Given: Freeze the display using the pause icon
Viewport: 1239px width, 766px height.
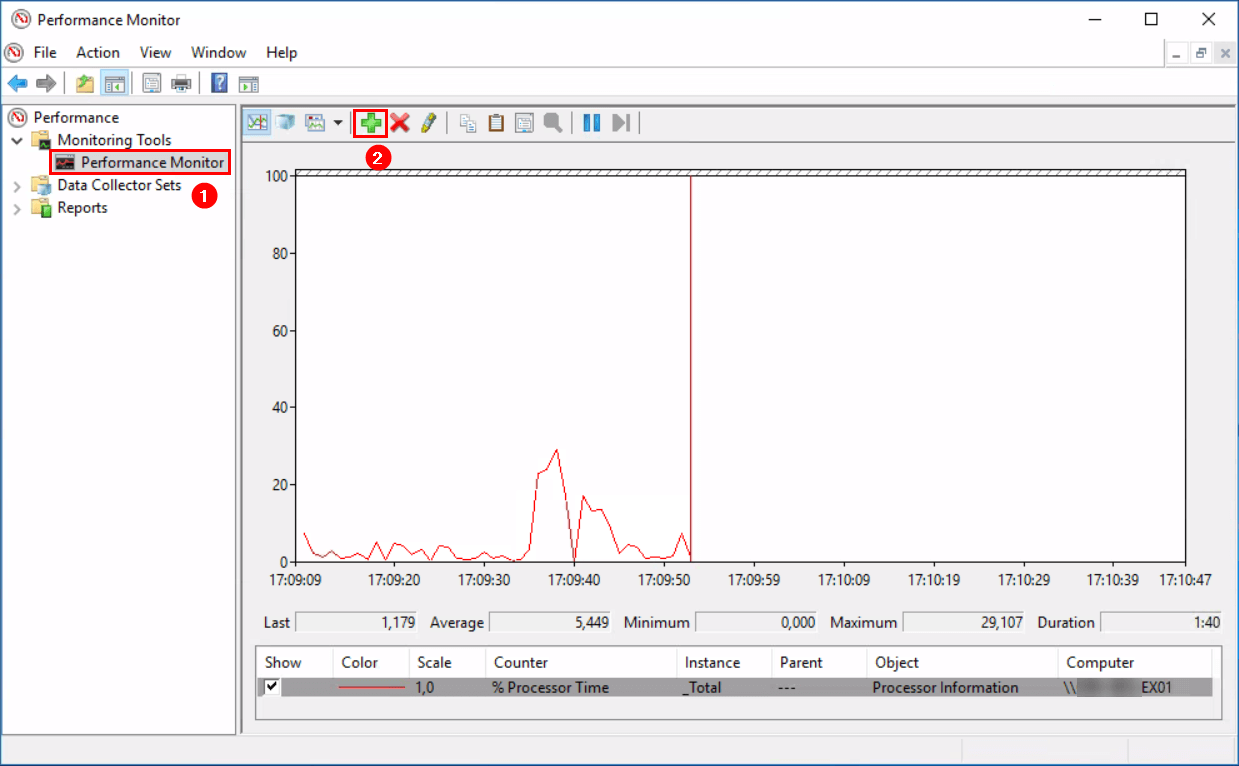Looking at the screenshot, I should [590, 122].
